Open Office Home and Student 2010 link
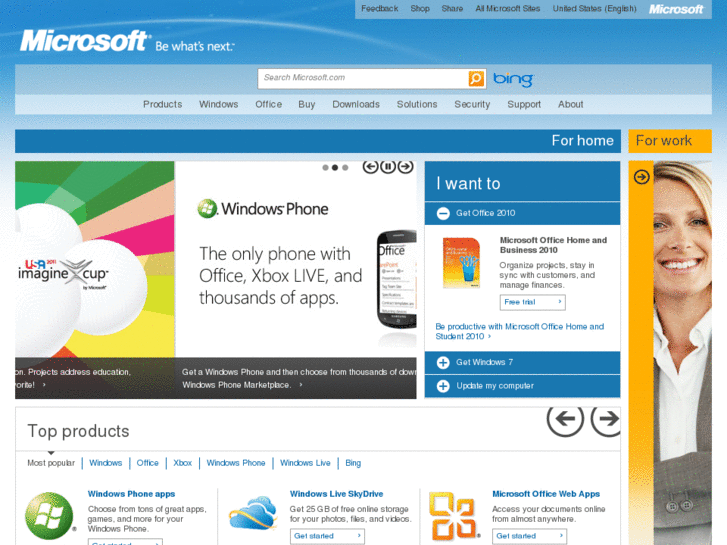The height and width of the screenshot is (545, 727). pyautogui.click(x=520, y=332)
